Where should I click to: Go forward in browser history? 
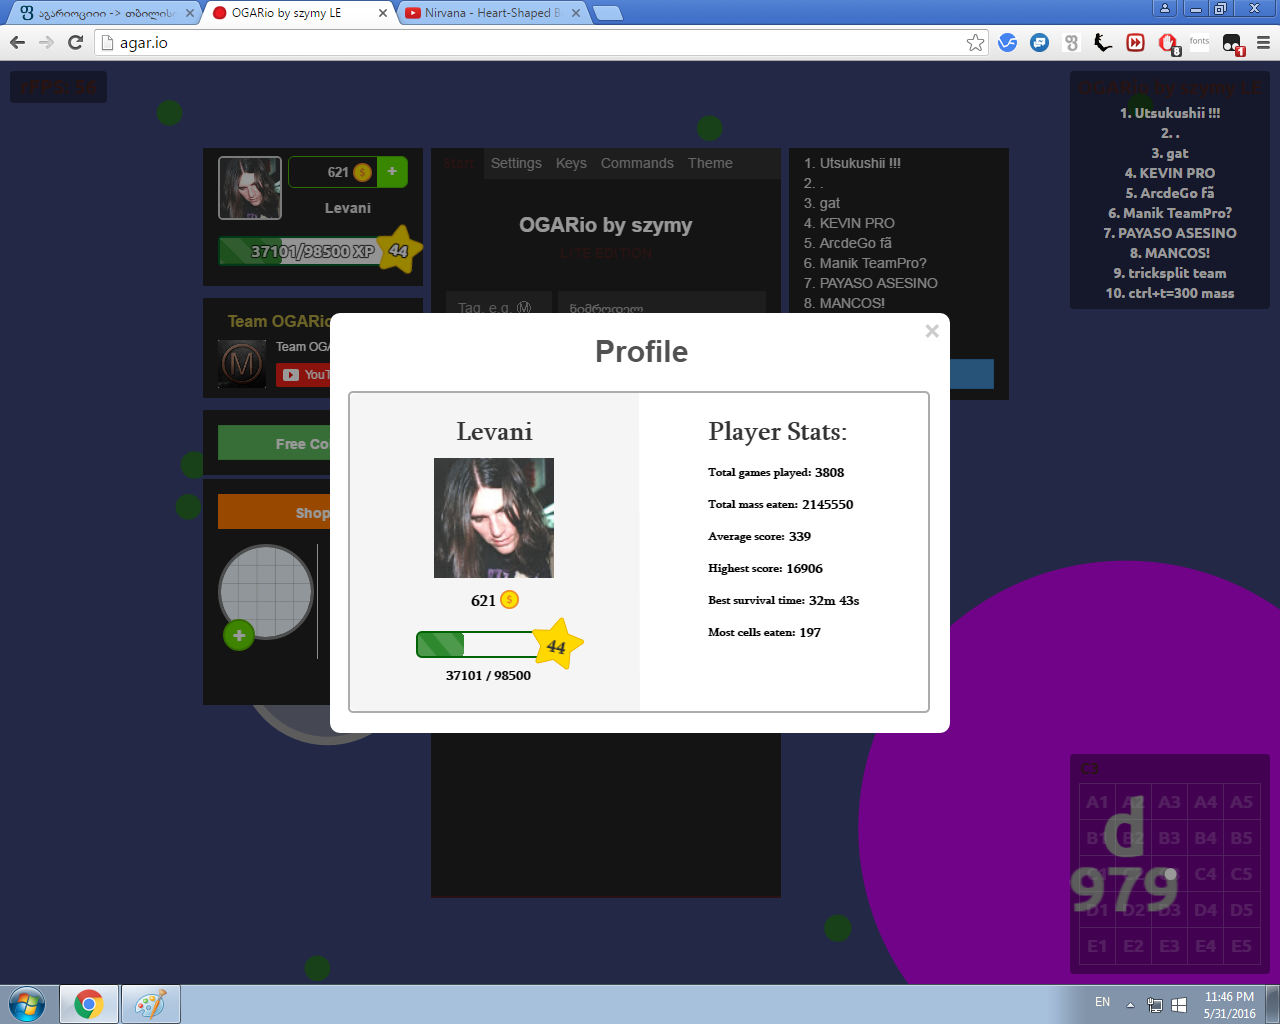coord(46,42)
